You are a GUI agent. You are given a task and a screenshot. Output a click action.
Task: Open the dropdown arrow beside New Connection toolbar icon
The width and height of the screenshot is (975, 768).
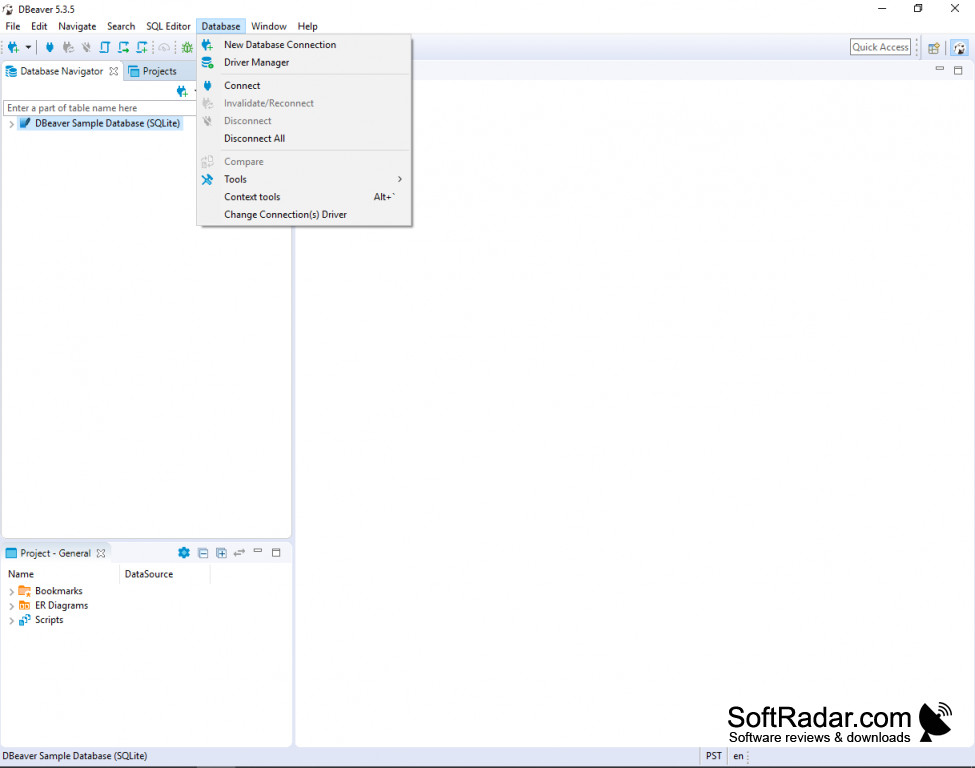point(28,47)
